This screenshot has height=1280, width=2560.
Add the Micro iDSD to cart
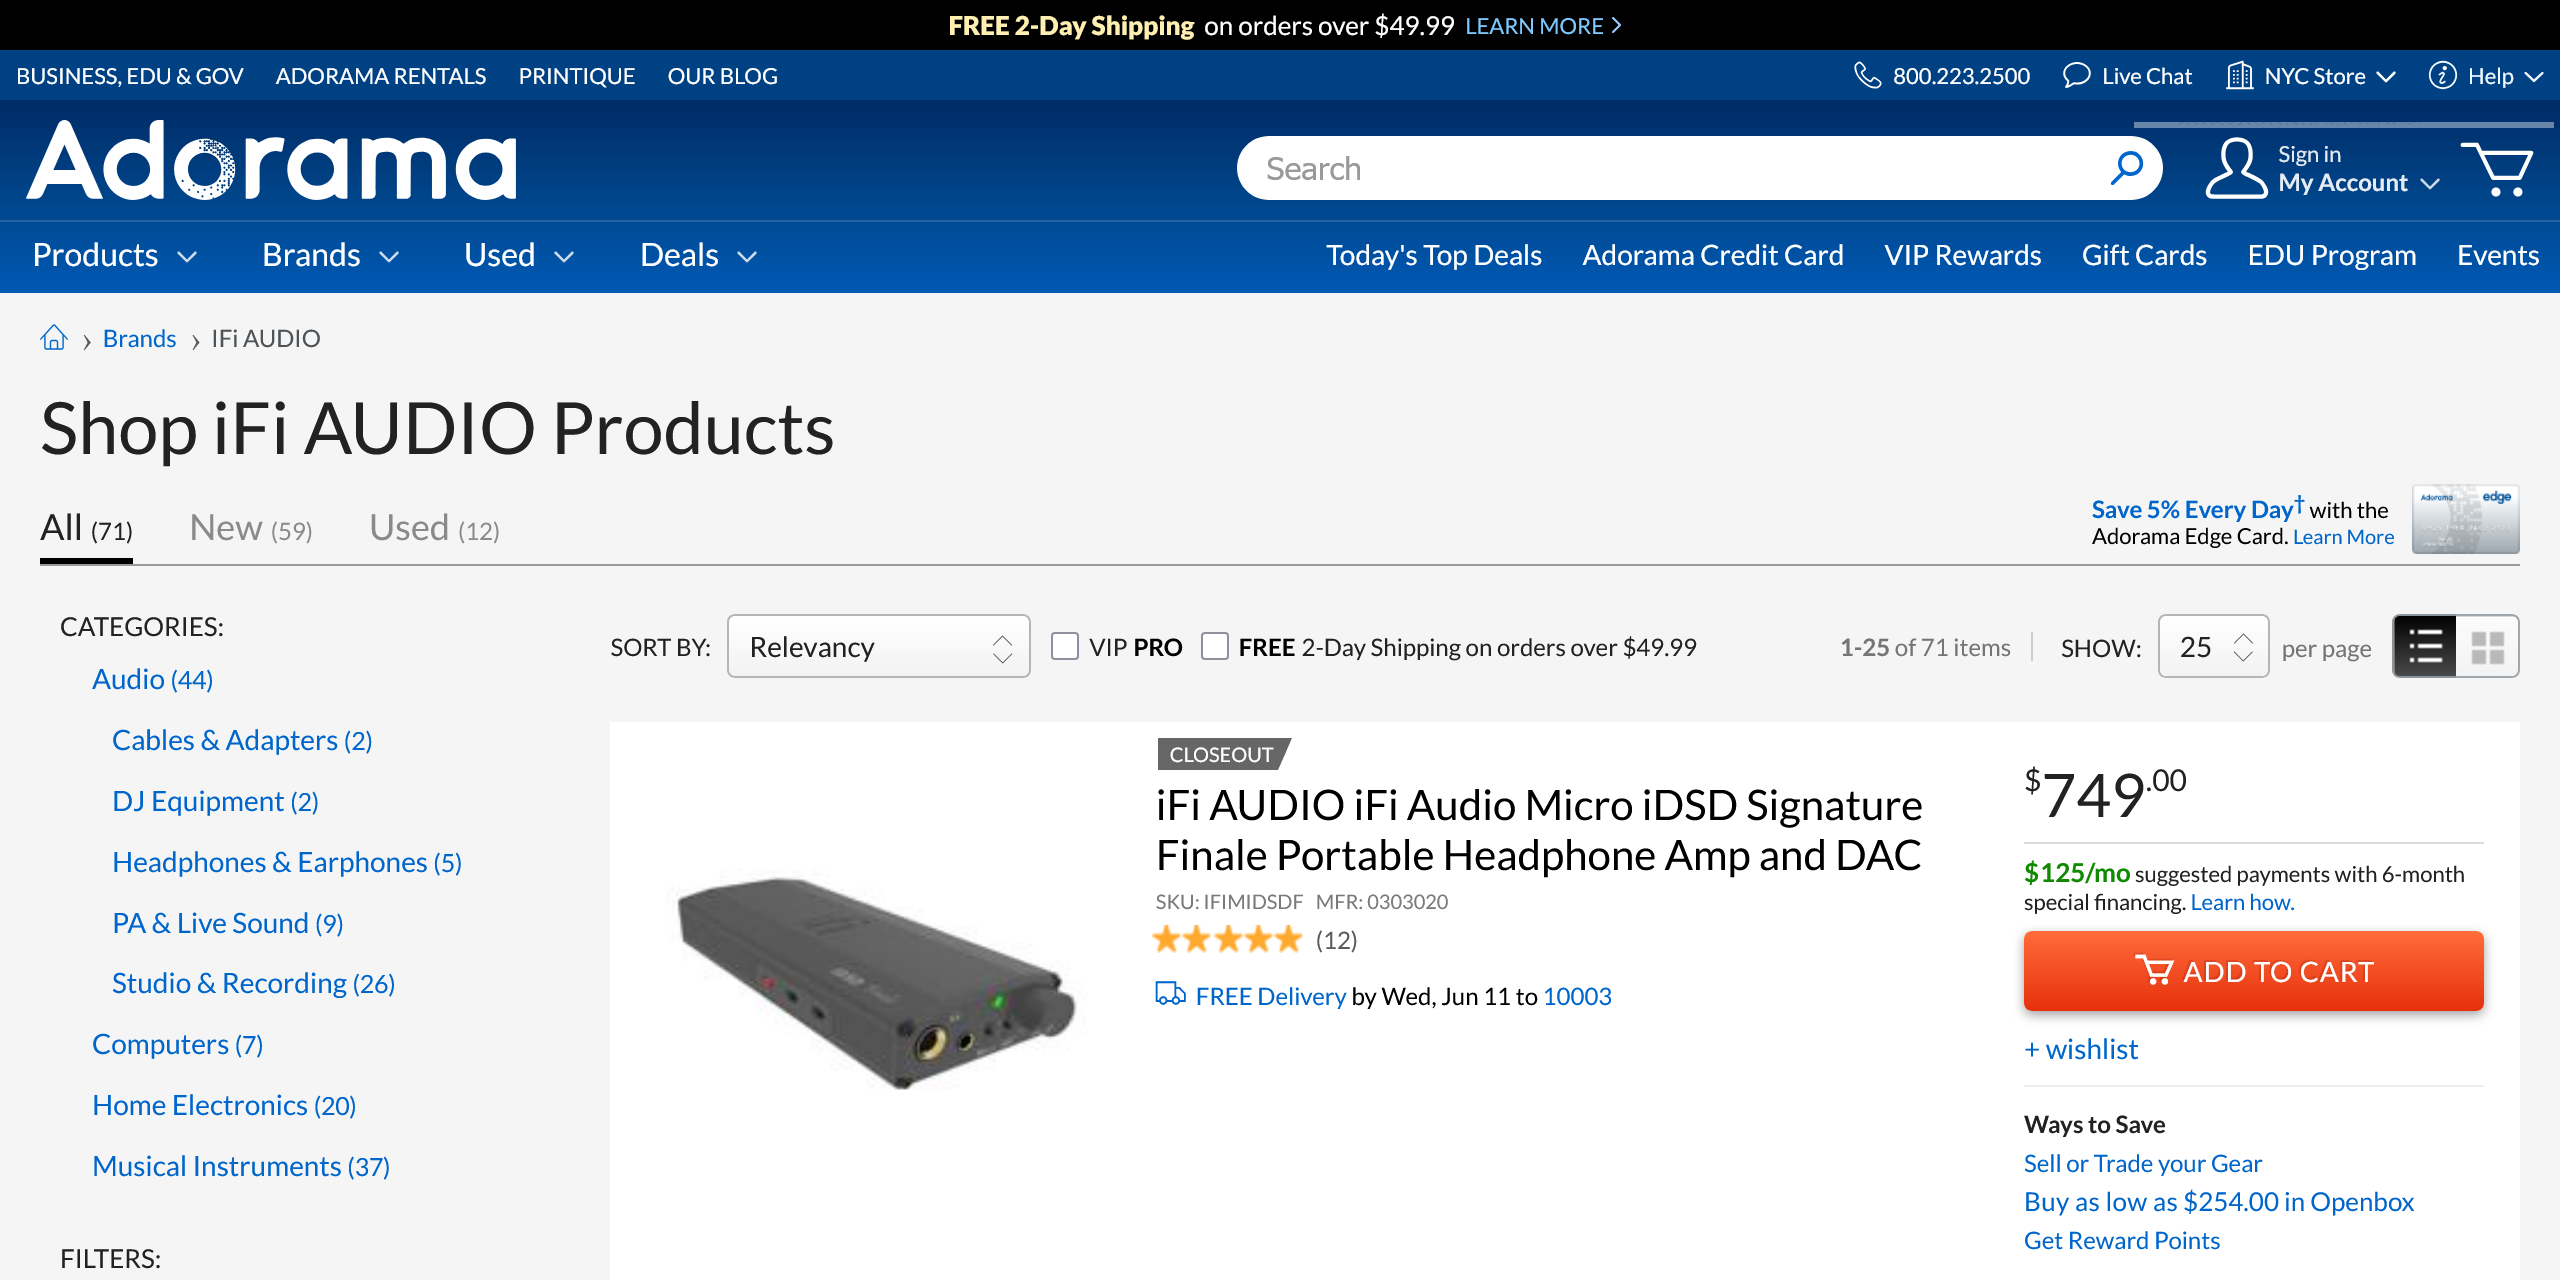tap(2253, 971)
